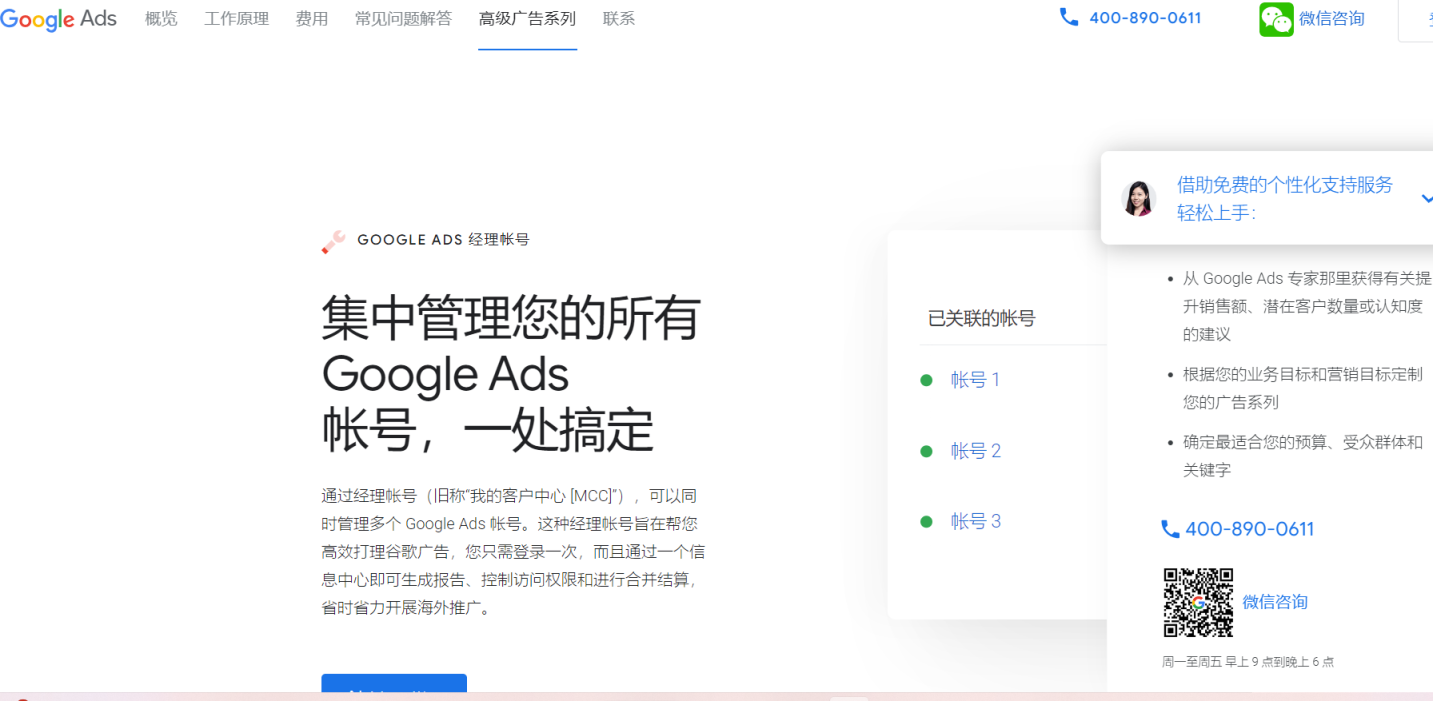
Task: Switch to the 概览 tab
Action: pyautogui.click(x=160, y=17)
